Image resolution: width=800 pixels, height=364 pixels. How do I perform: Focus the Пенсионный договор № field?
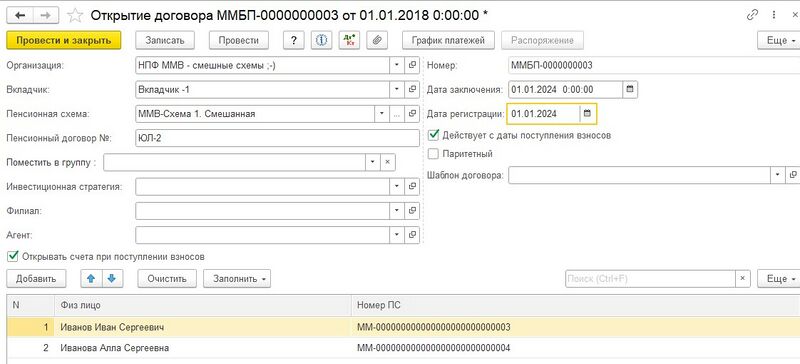click(x=277, y=138)
